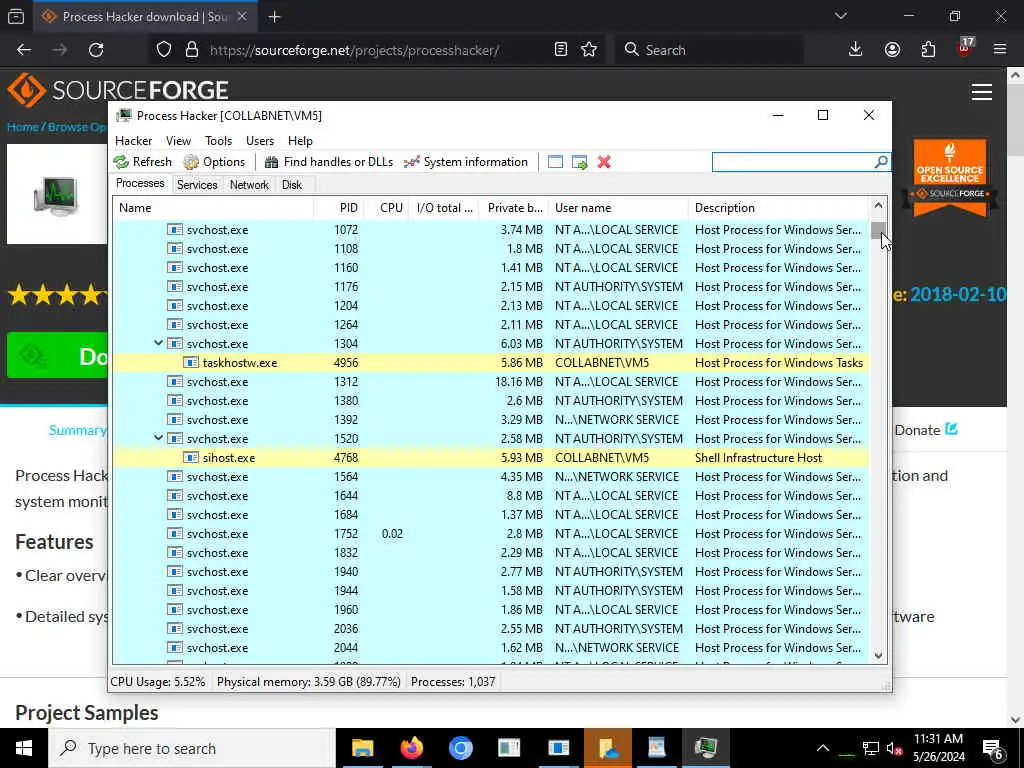Open System information graph icon

(x=411, y=162)
